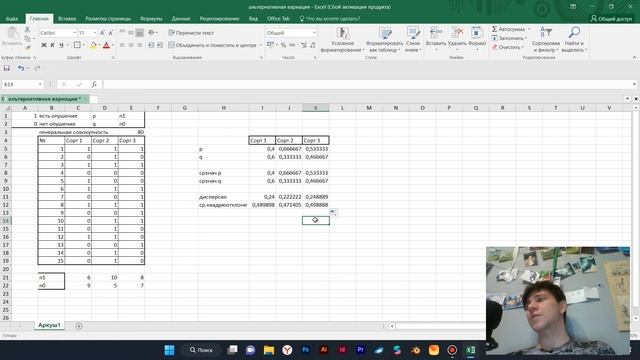Click Insert cells (Вставить) in cells group
This screenshot has width=640, height=360.
pos(436,40)
